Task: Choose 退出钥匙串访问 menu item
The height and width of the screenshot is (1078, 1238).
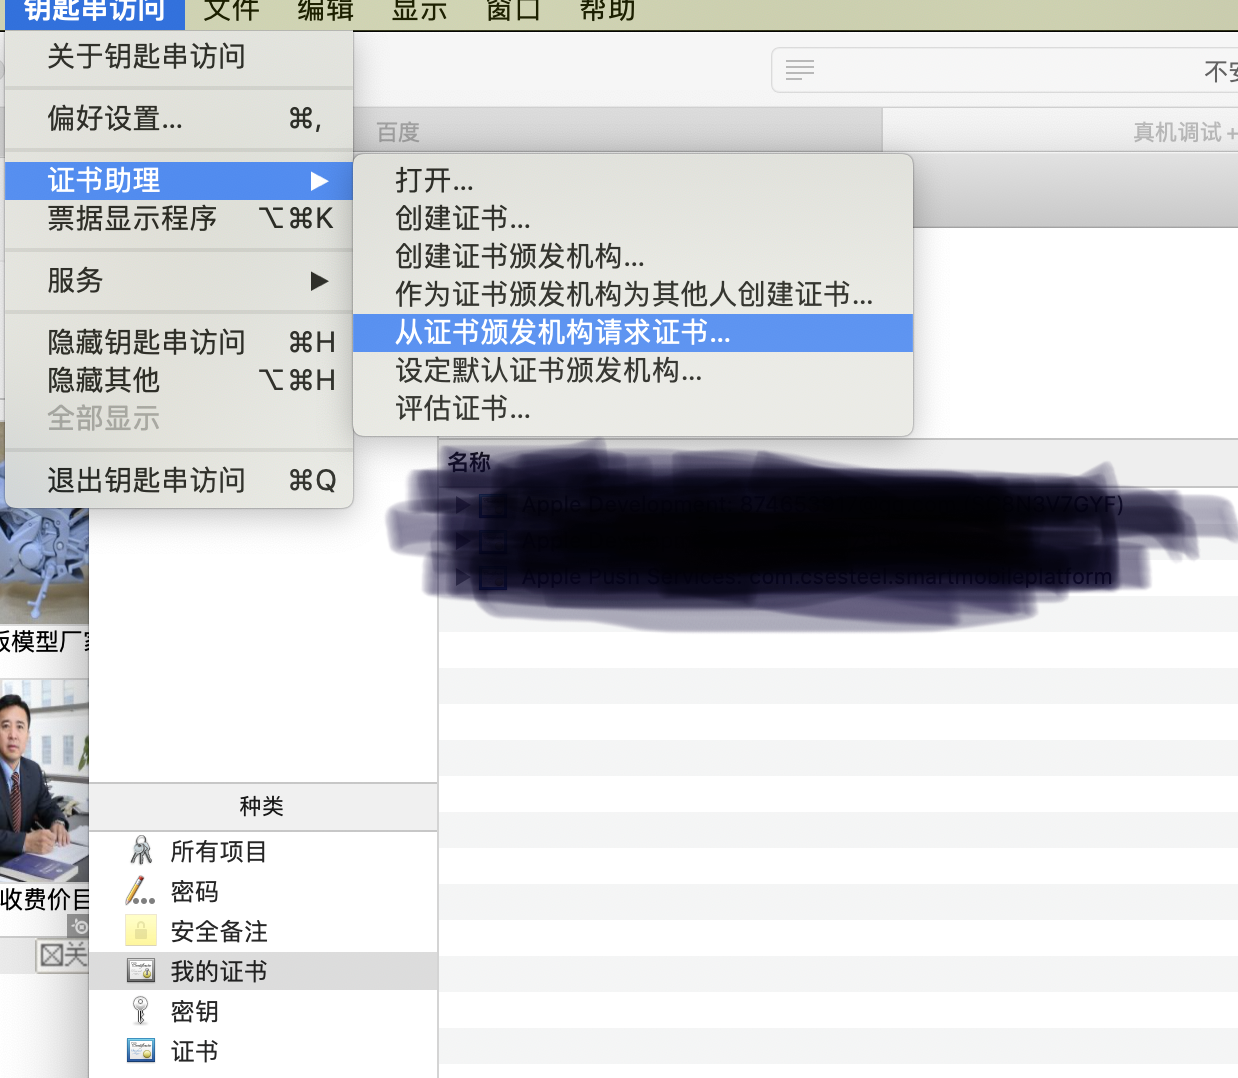Action: [179, 481]
